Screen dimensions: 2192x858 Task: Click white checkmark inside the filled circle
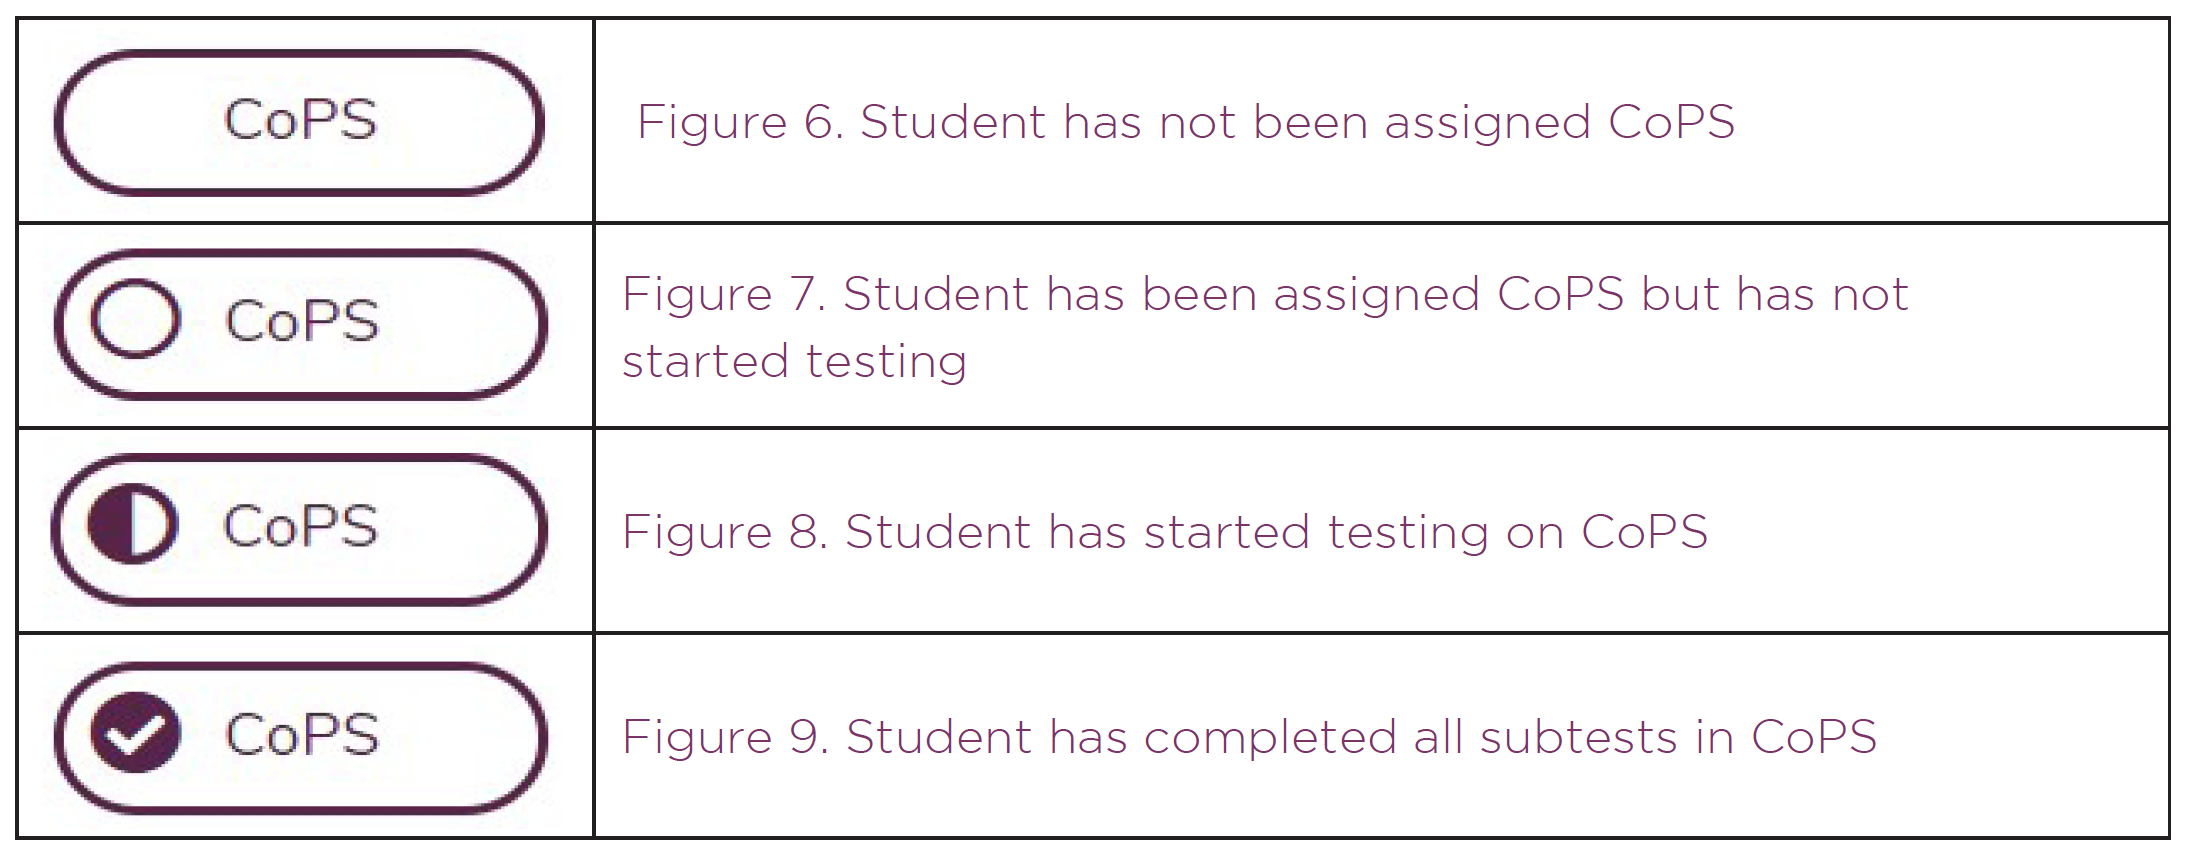coord(135,735)
